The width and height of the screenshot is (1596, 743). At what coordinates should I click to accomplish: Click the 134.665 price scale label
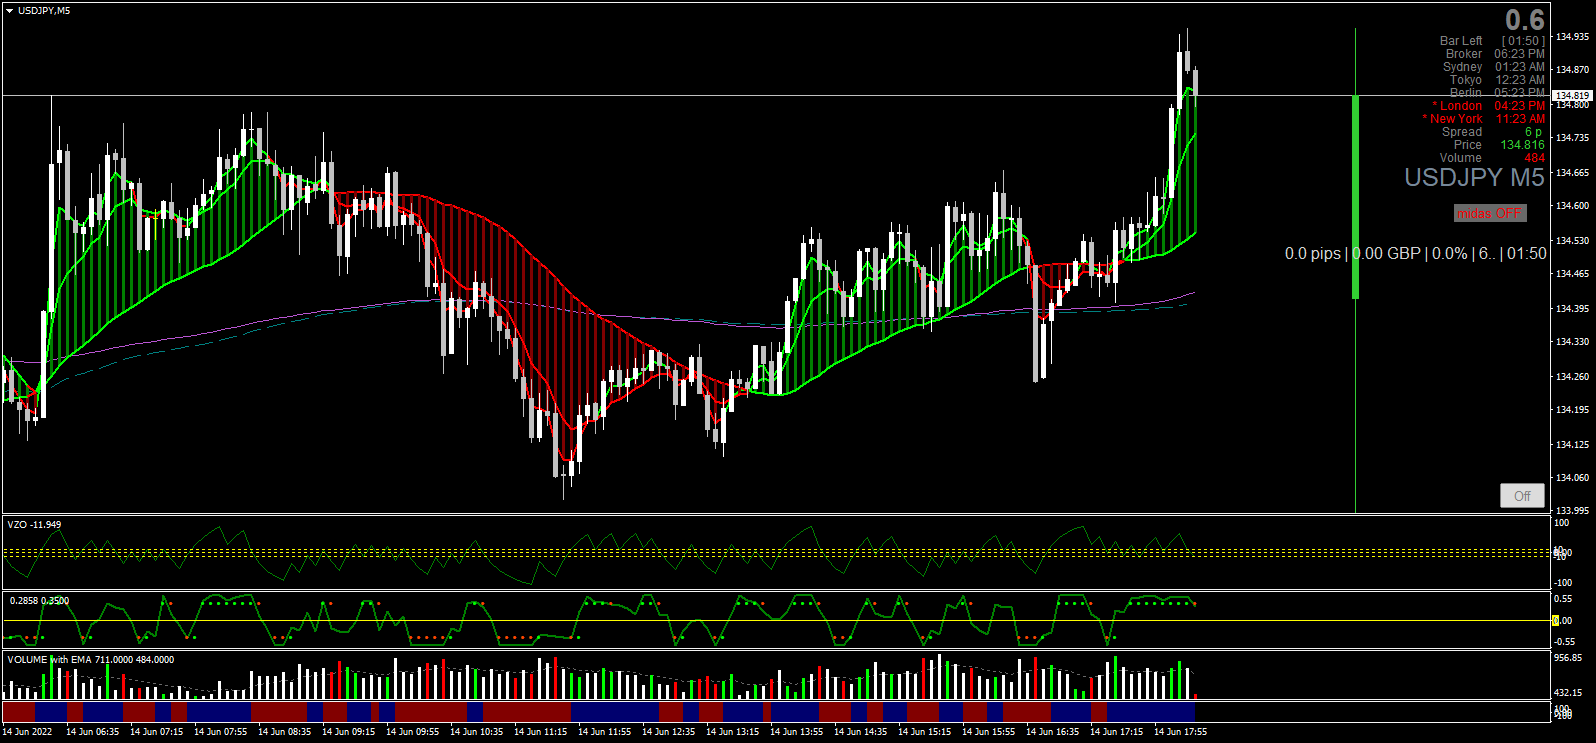tap(1573, 173)
